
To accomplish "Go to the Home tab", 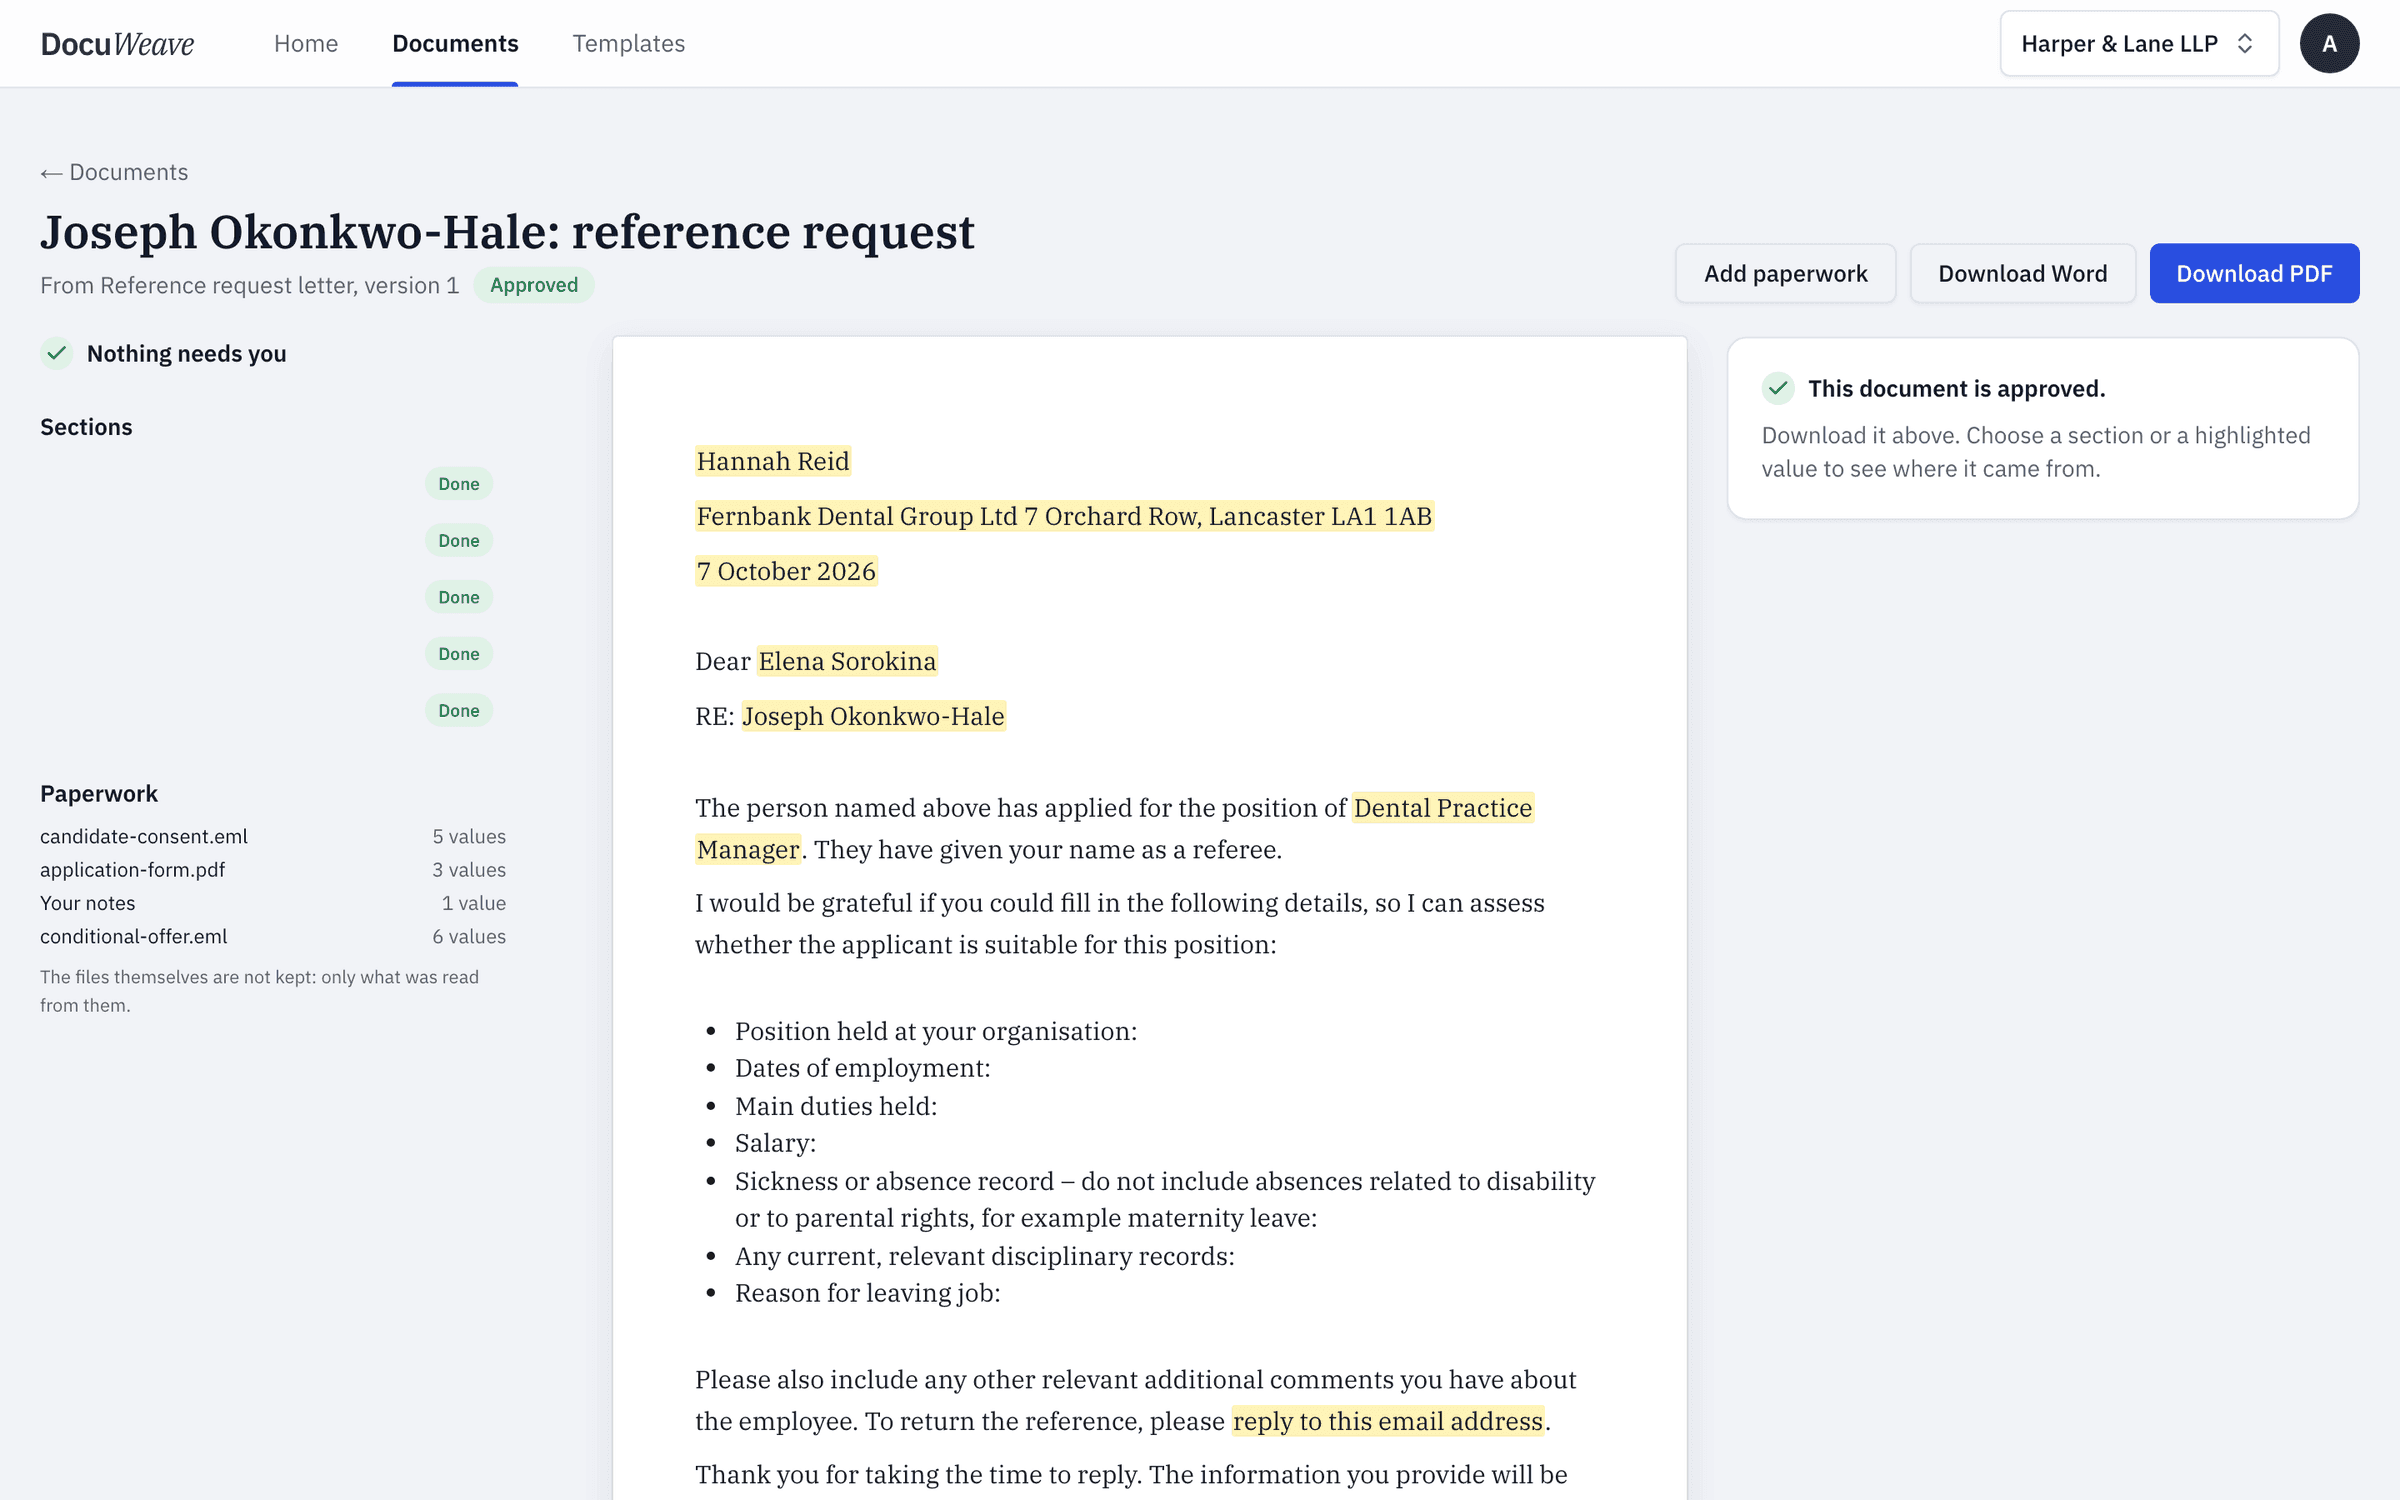I will click(x=306, y=44).
